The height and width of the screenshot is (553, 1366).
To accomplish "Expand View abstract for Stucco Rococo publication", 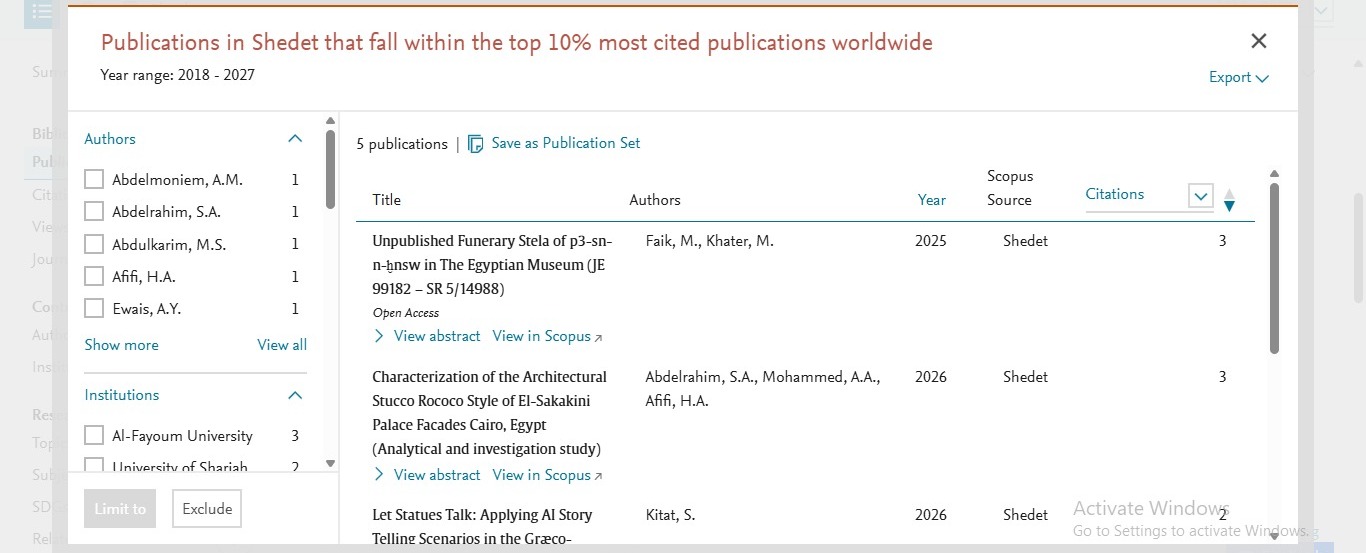I will [x=427, y=475].
